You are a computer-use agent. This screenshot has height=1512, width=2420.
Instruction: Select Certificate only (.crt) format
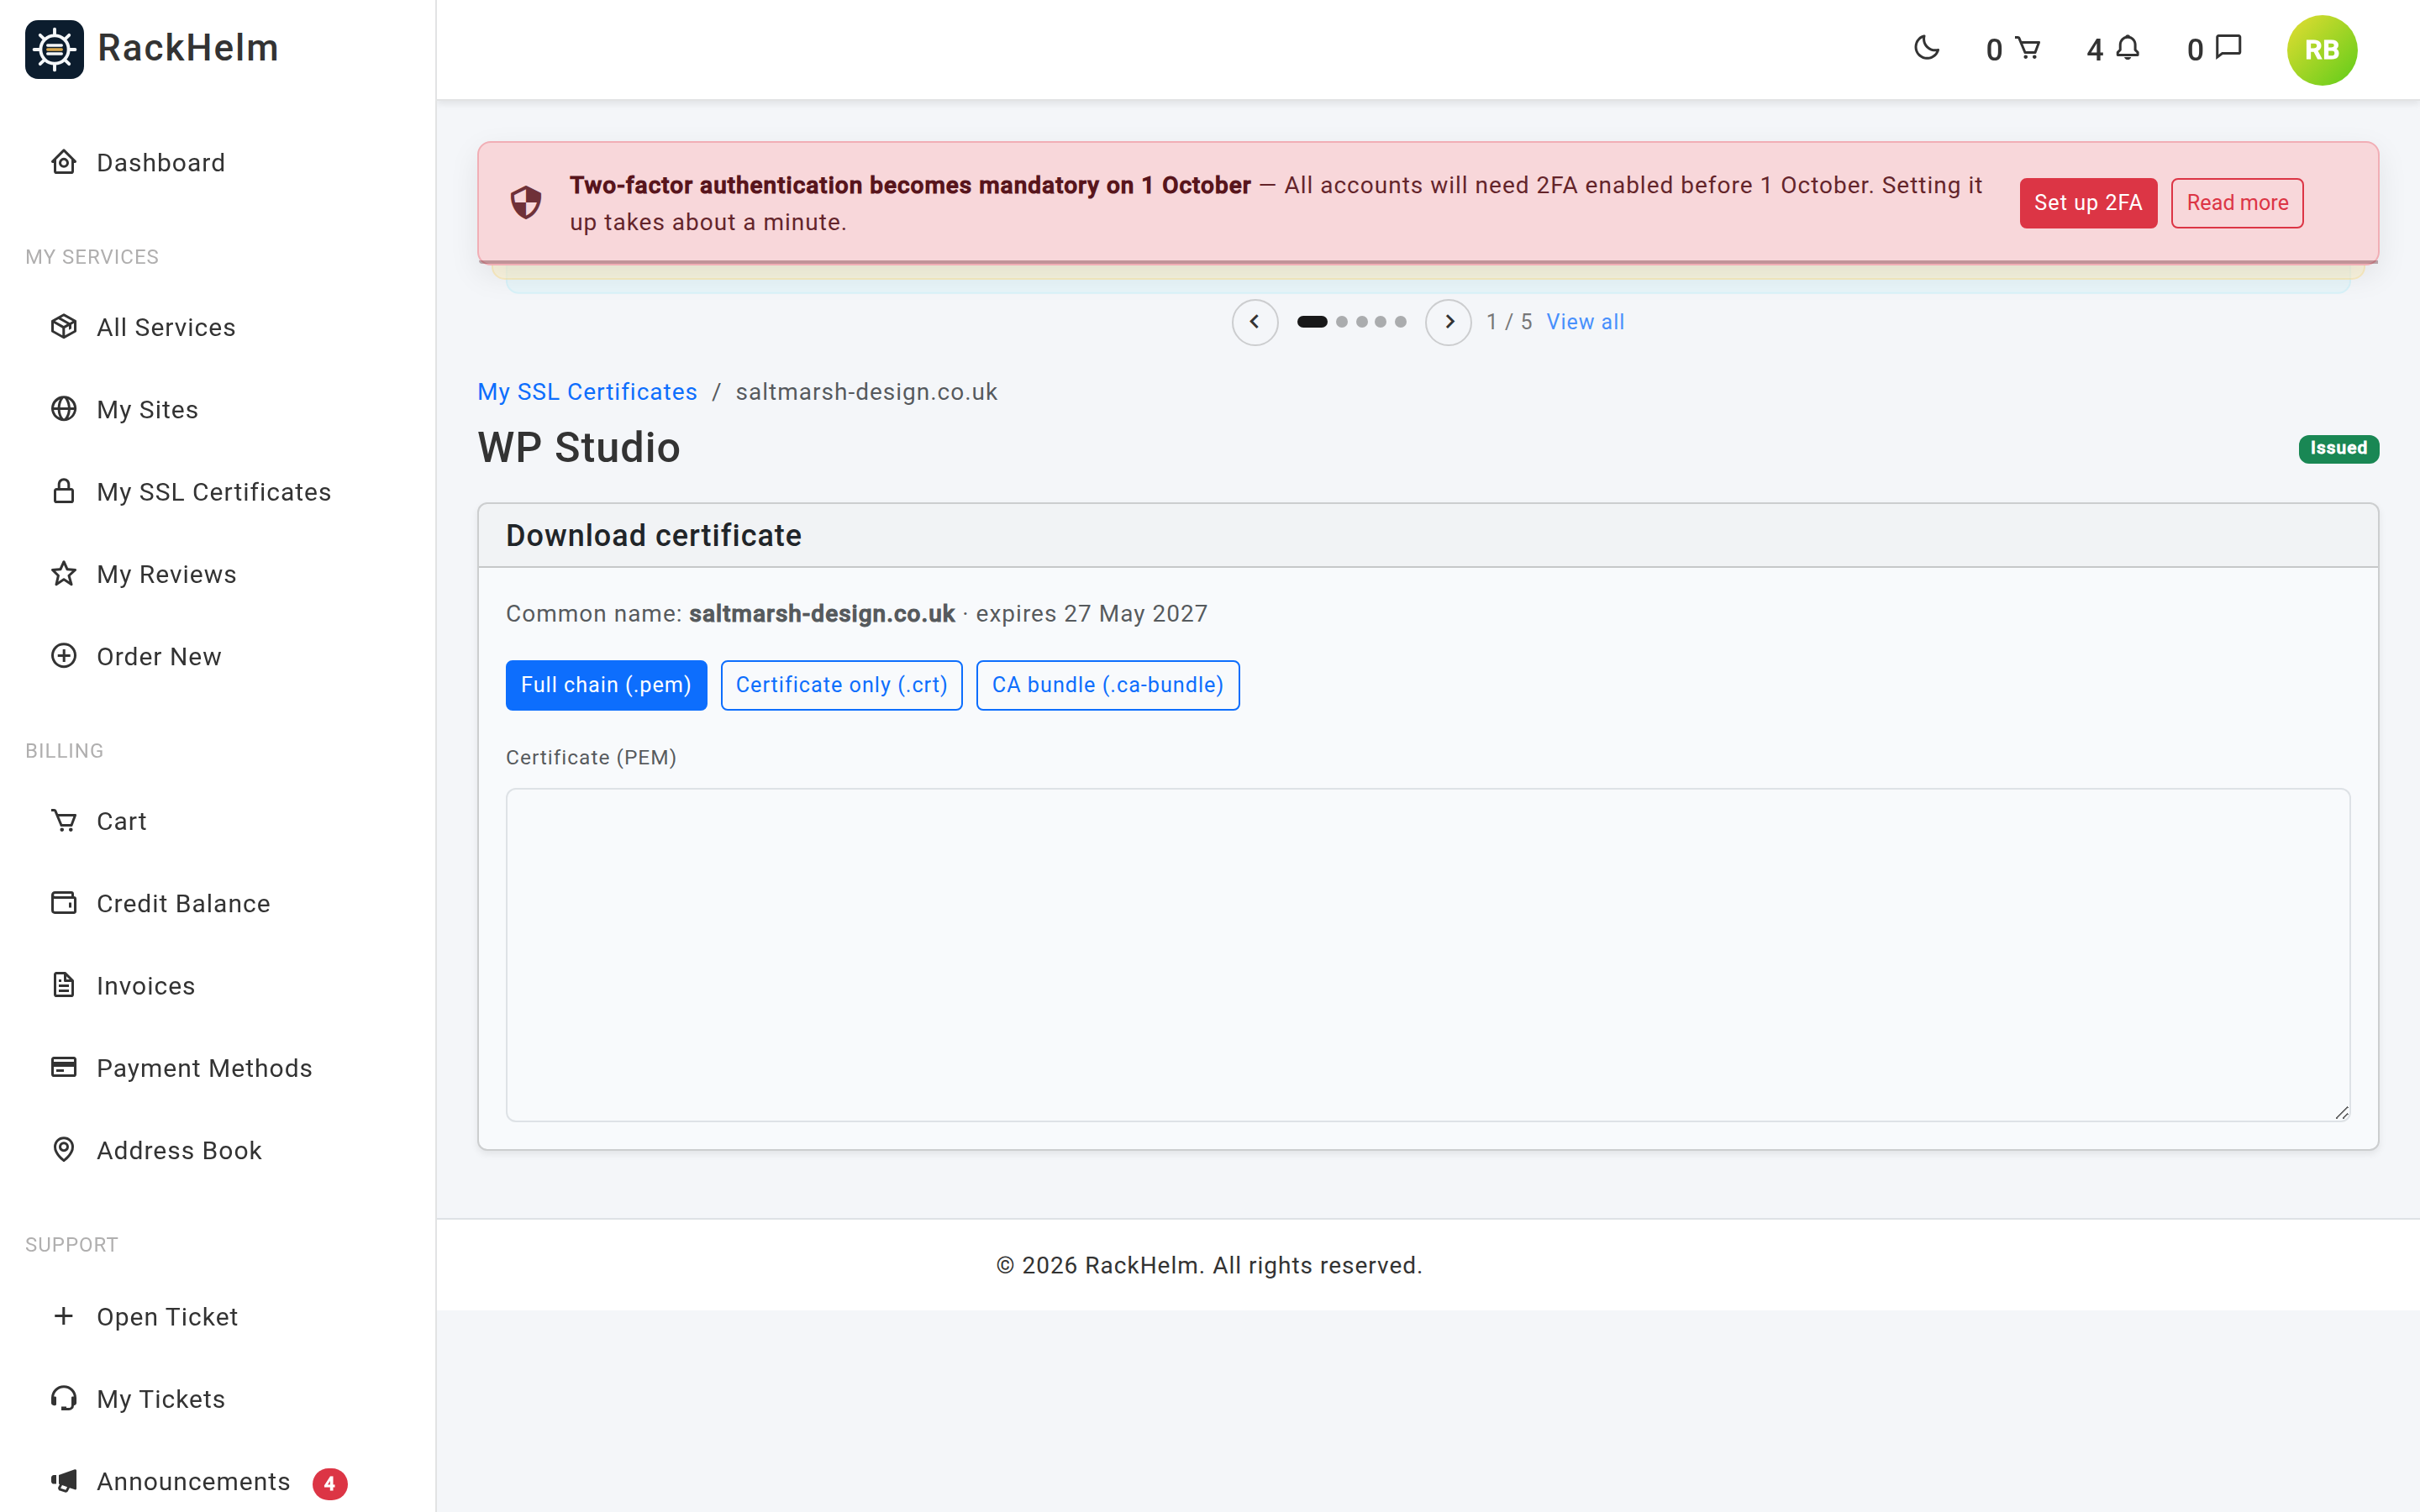[841, 685]
